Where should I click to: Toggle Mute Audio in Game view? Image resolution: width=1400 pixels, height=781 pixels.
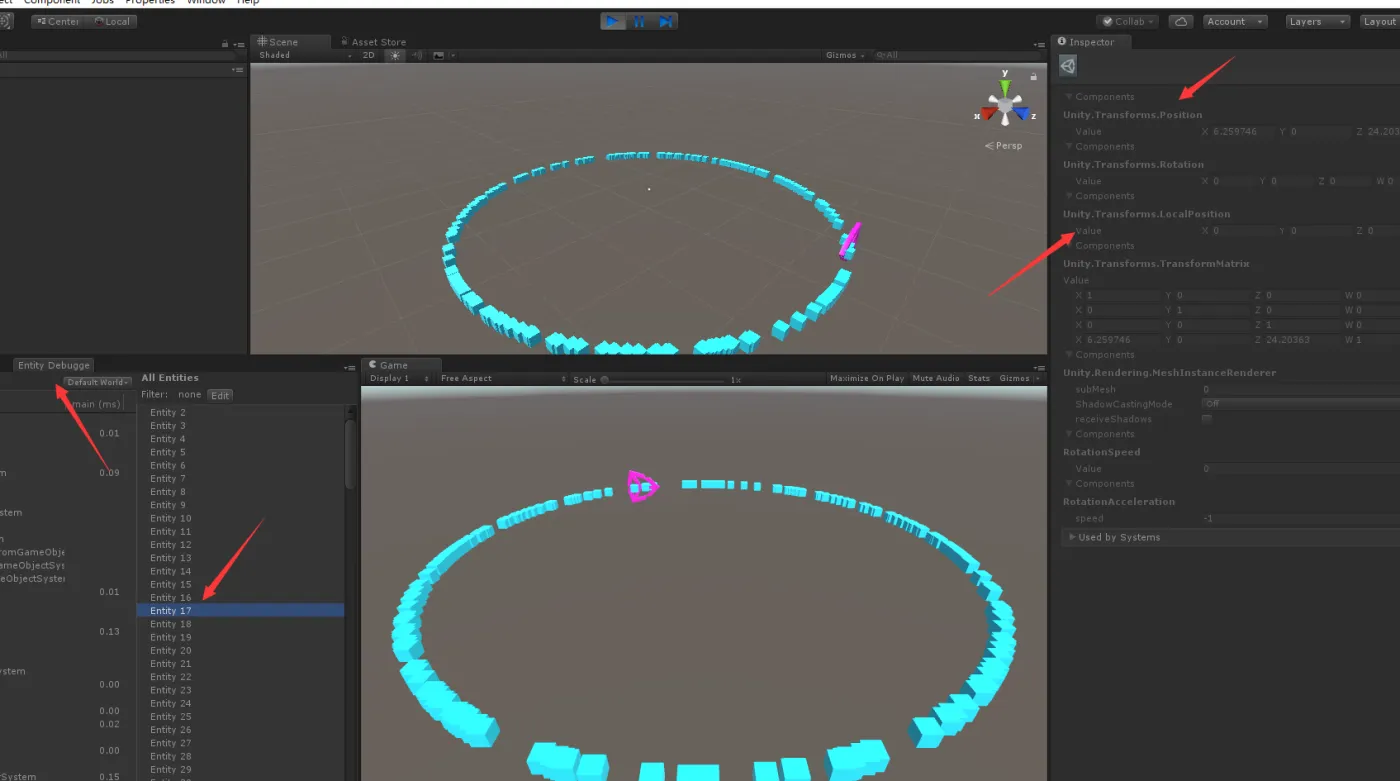coord(936,379)
